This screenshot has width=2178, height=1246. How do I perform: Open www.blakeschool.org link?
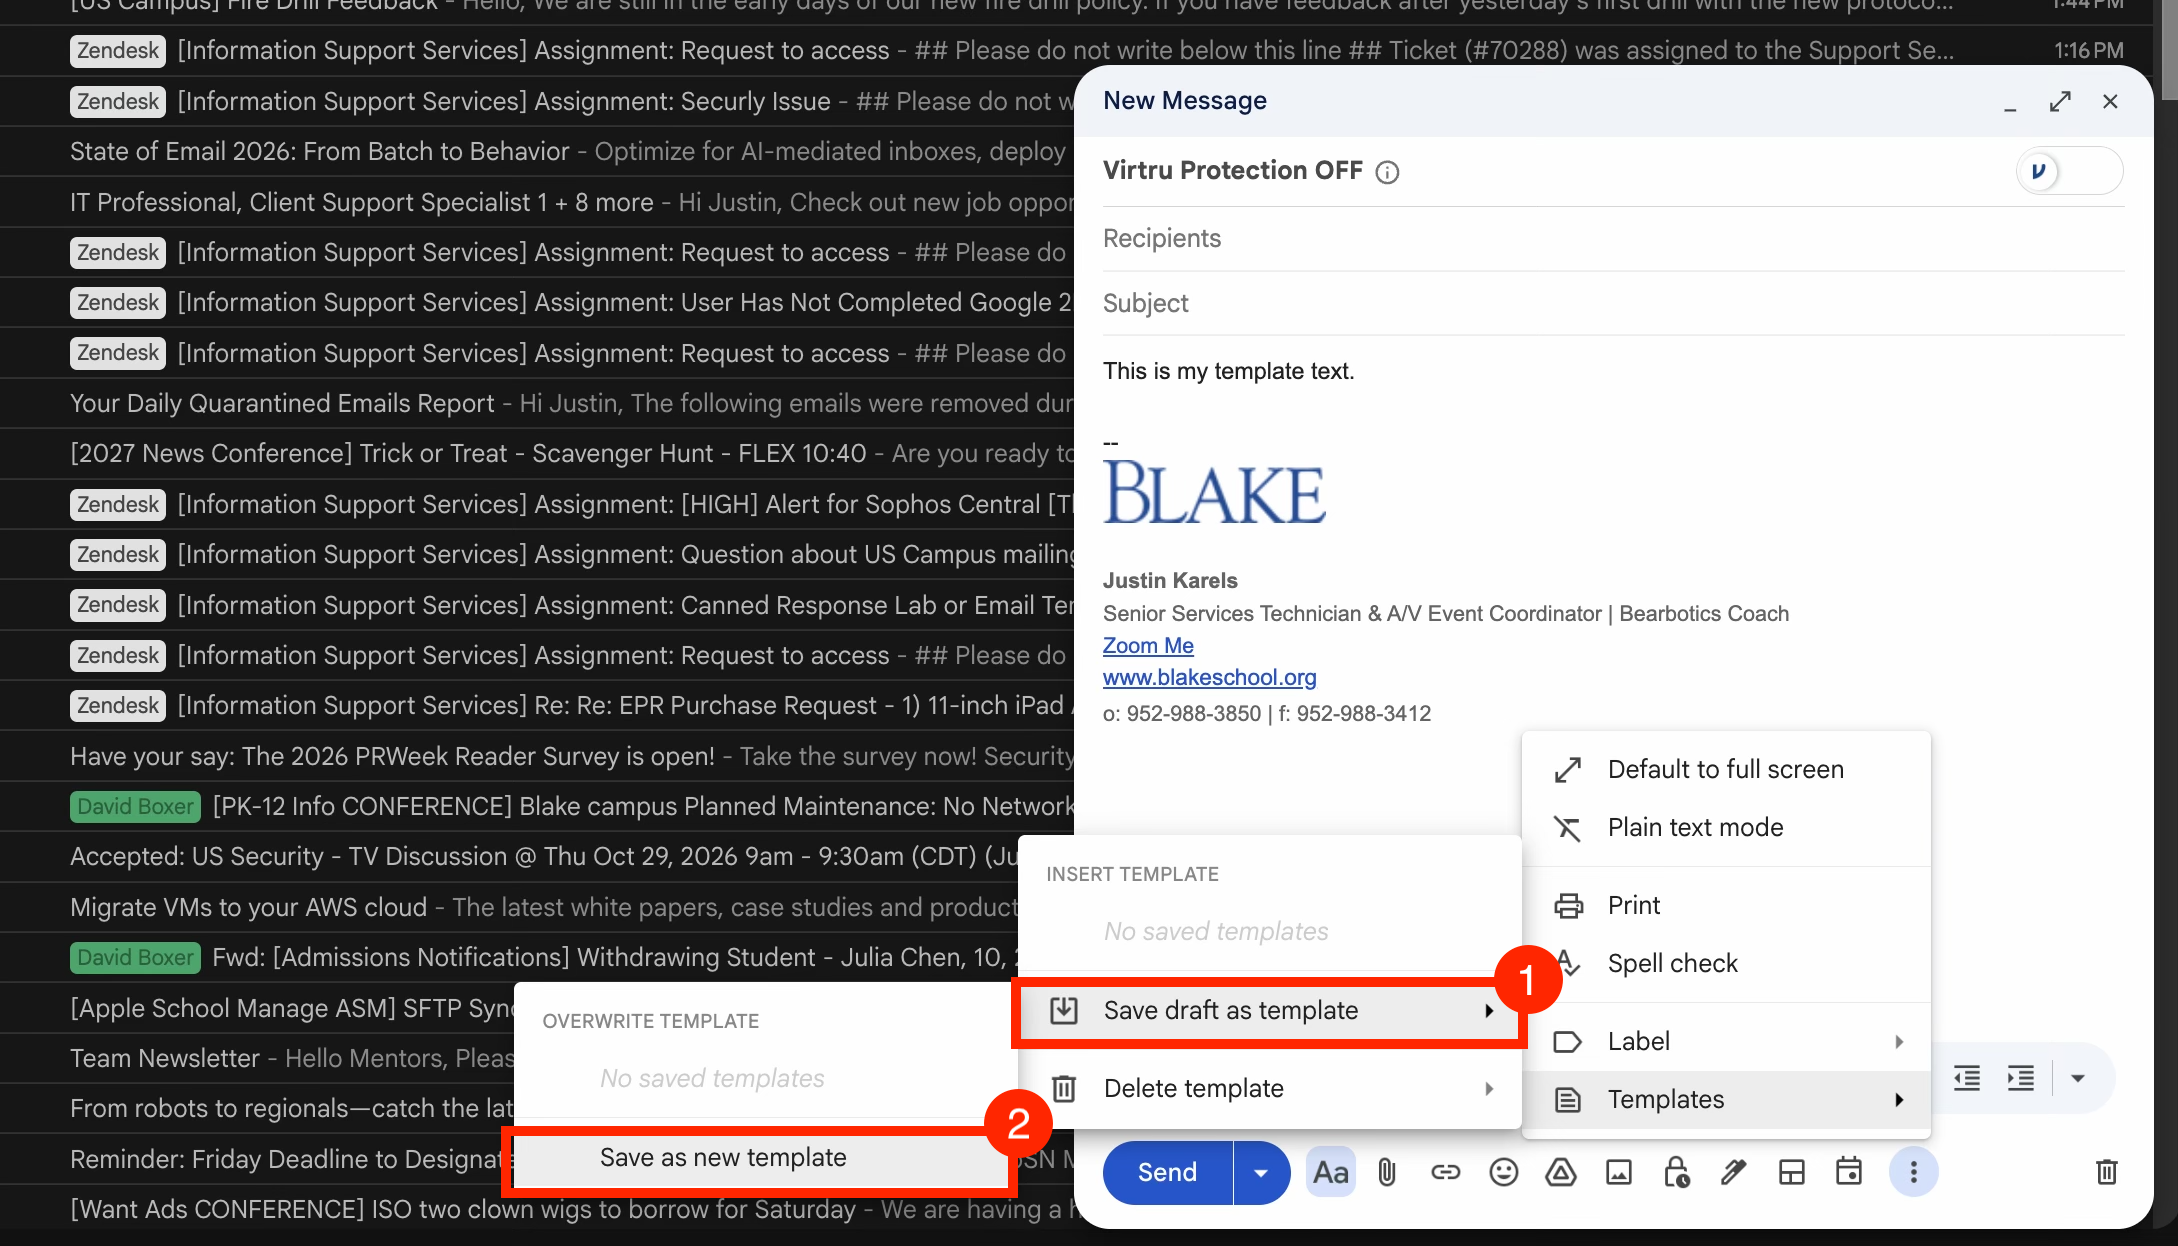pos(1209,678)
